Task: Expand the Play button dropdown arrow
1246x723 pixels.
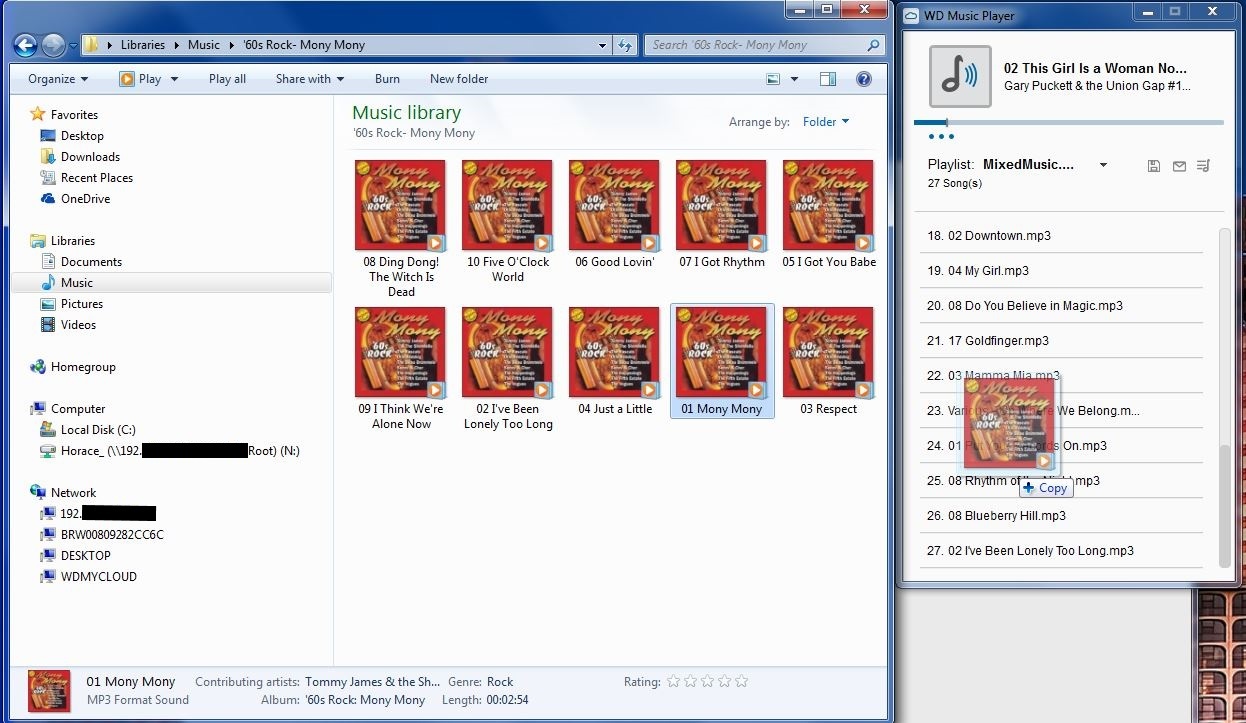Action: (x=174, y=79)
